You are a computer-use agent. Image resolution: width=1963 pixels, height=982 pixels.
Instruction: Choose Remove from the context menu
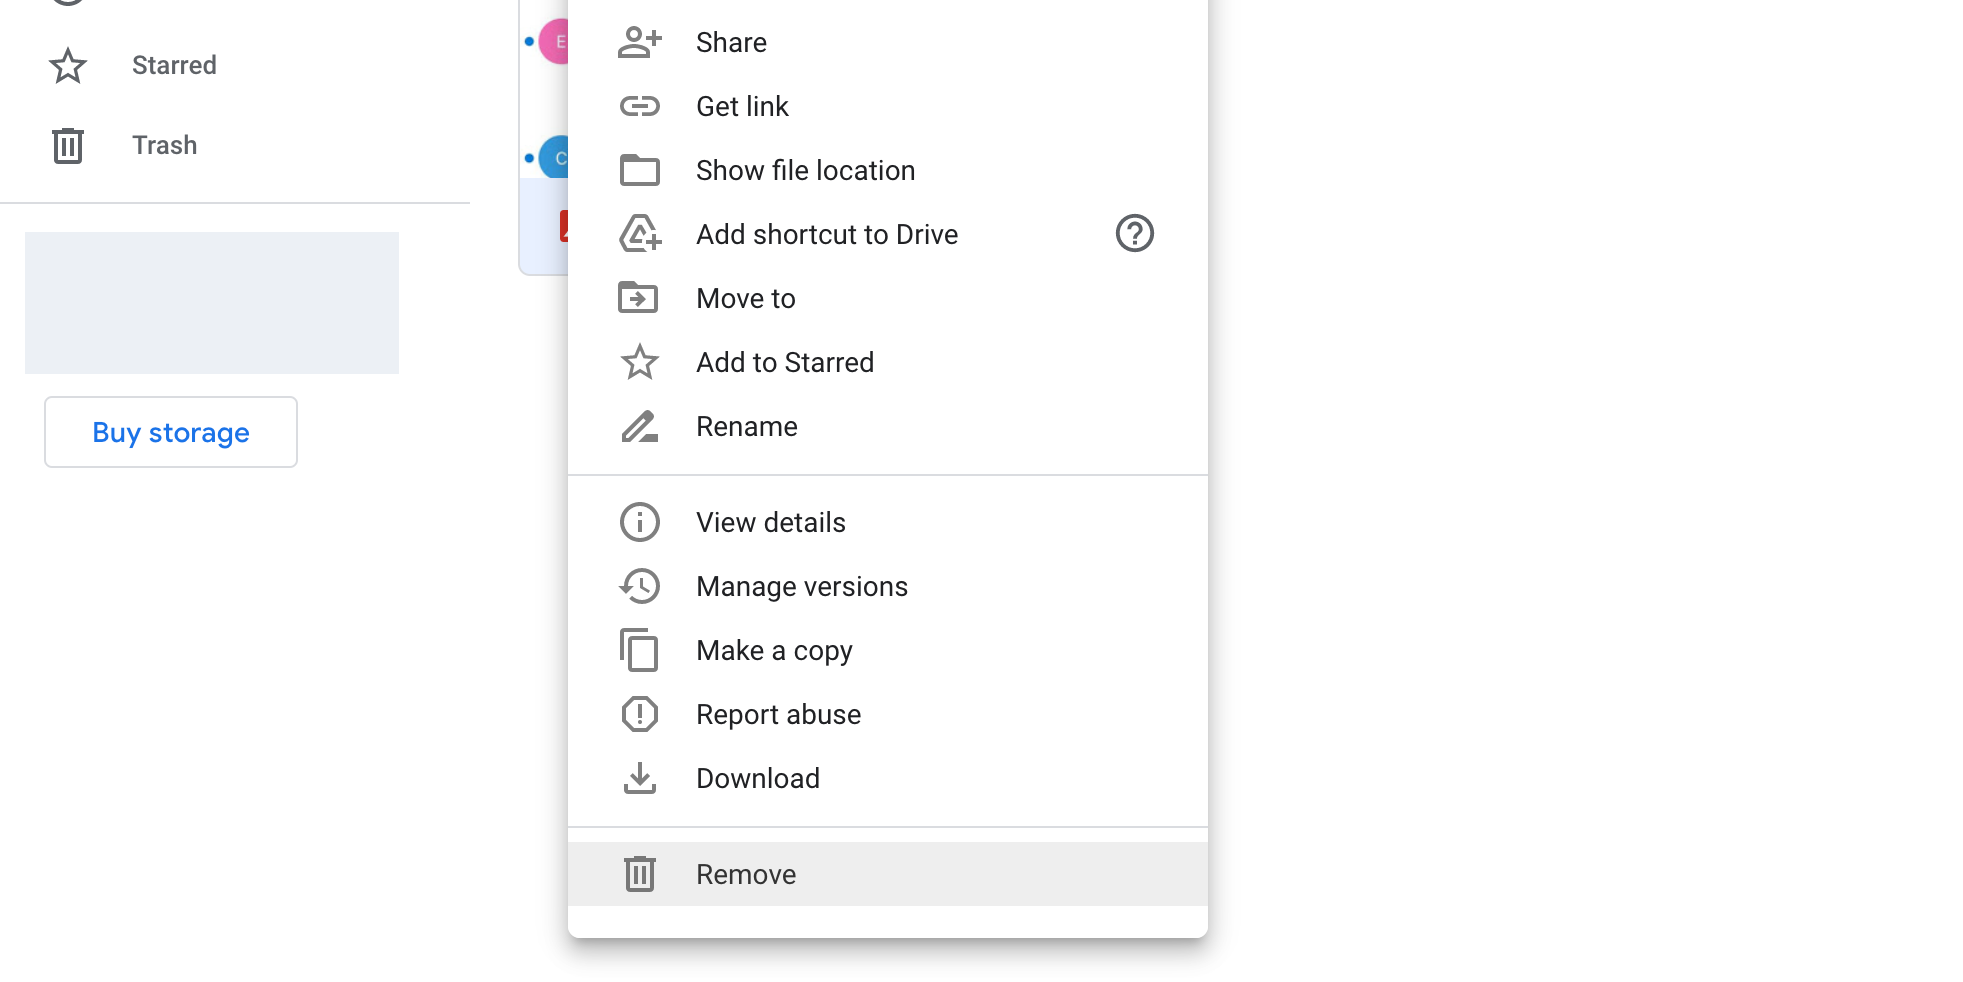click(745, 873)
